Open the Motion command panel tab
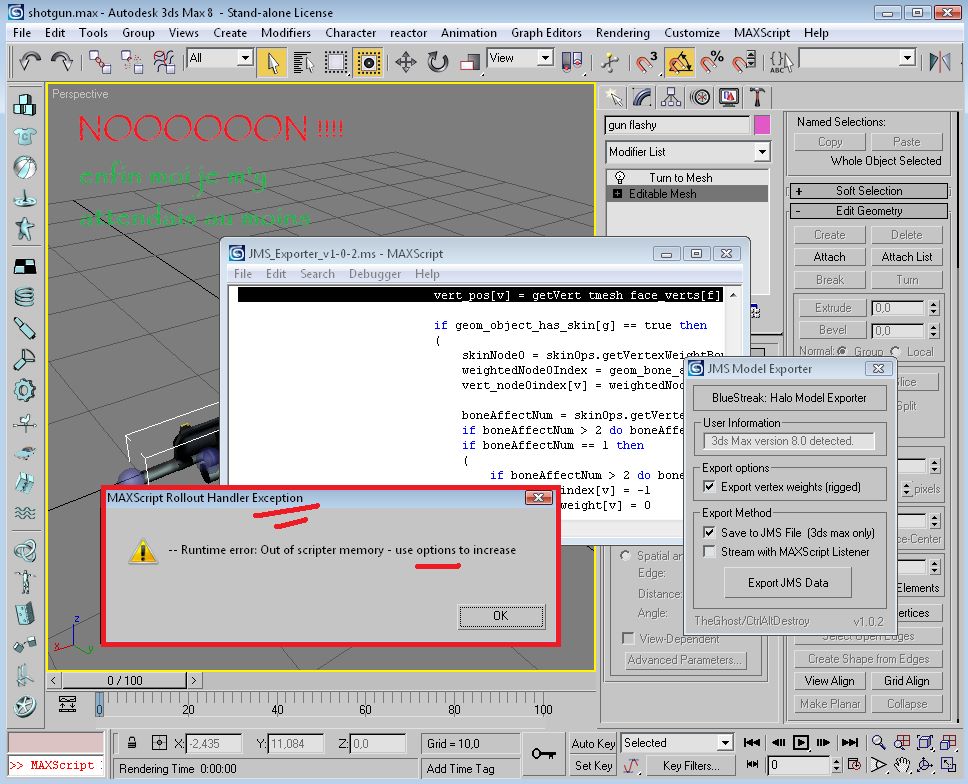Viewport: 968px width, 784px height. (700, 98)
